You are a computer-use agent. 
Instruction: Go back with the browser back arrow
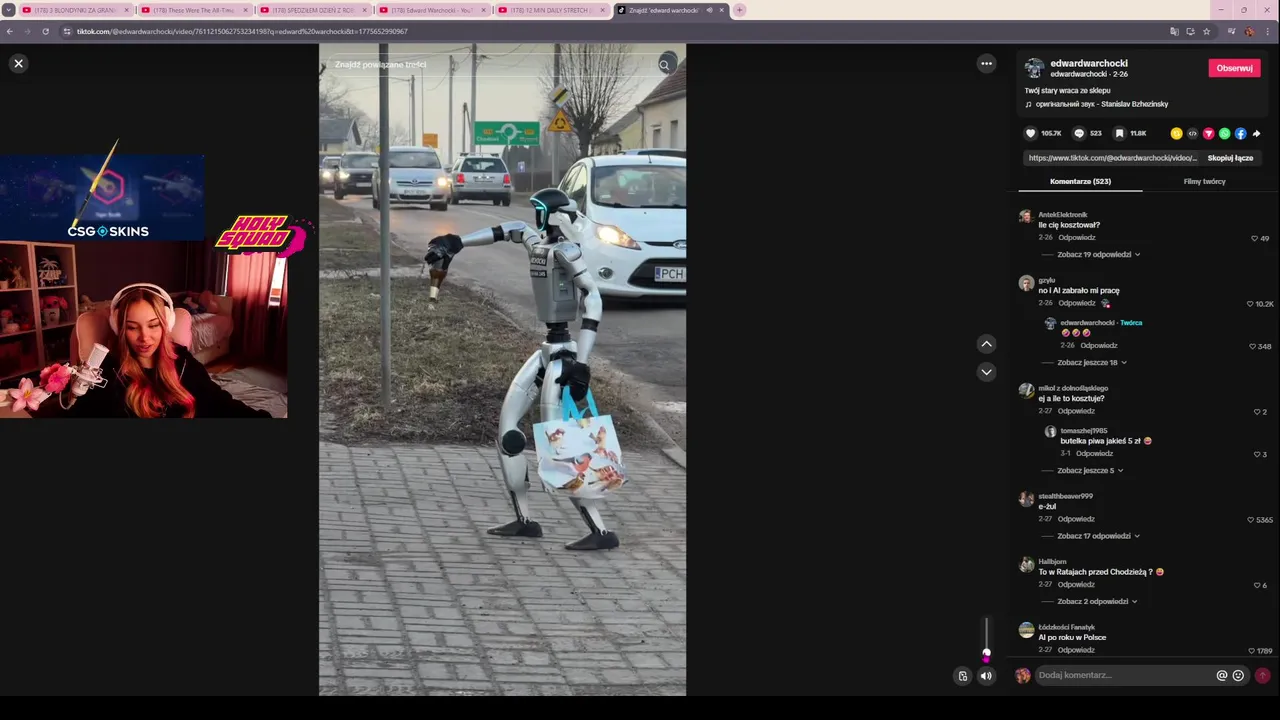(10, 31)
